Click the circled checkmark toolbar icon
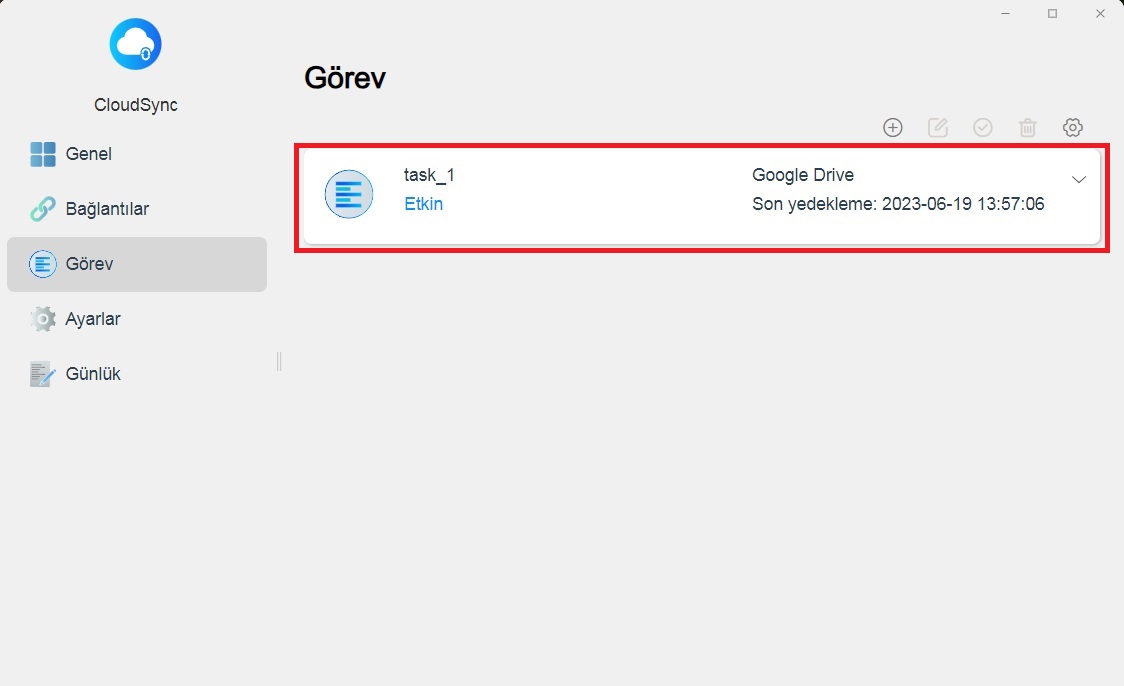The width and height of the screenshot is (1124, 686). (983, 127)
